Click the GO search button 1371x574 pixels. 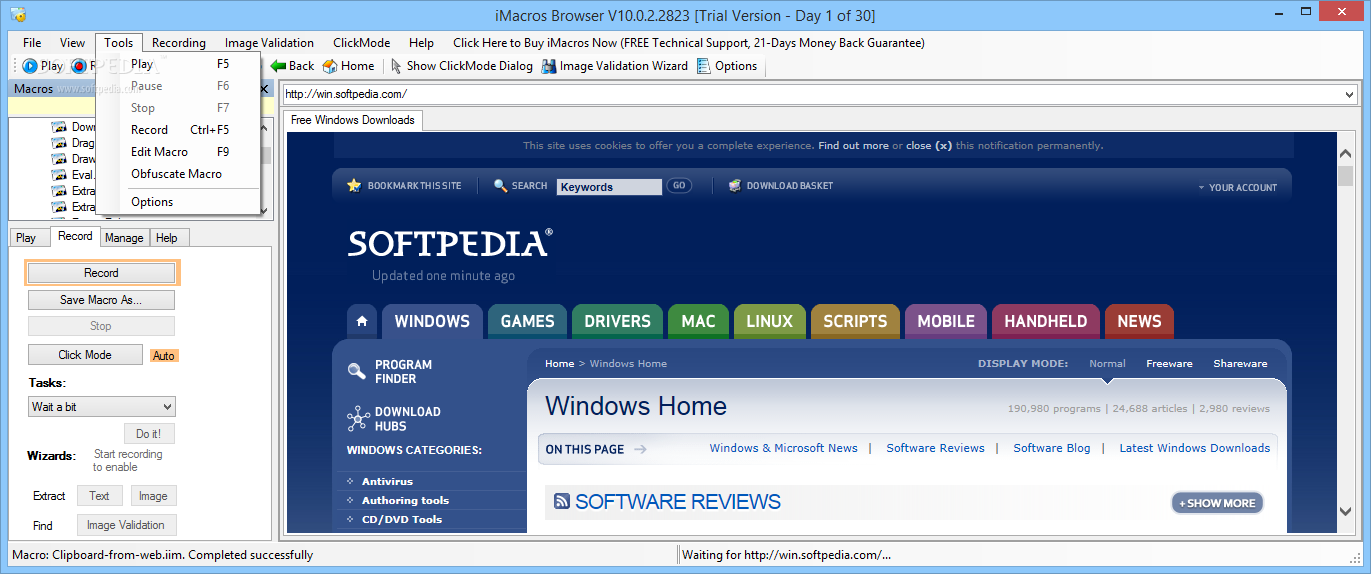point(679,186)
